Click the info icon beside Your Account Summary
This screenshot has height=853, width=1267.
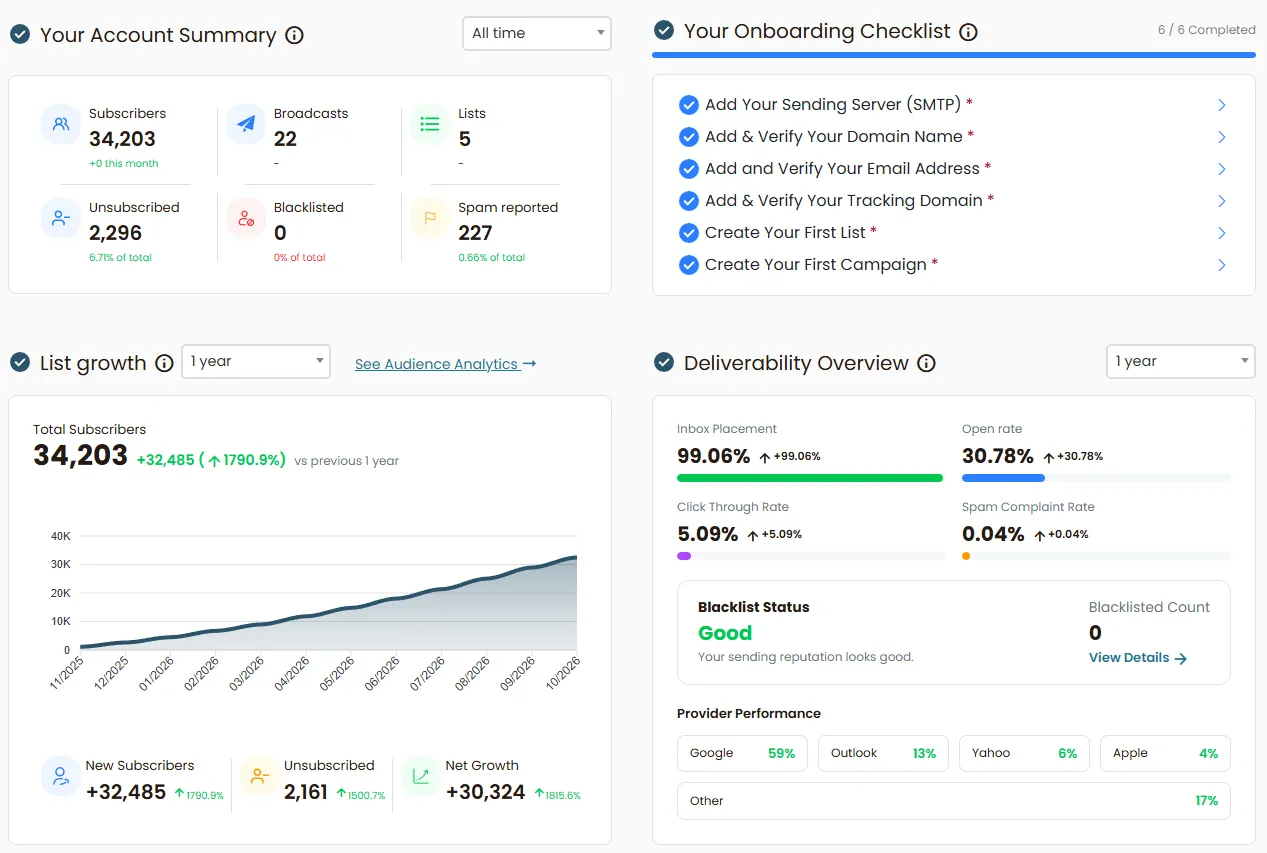[294, 35]
